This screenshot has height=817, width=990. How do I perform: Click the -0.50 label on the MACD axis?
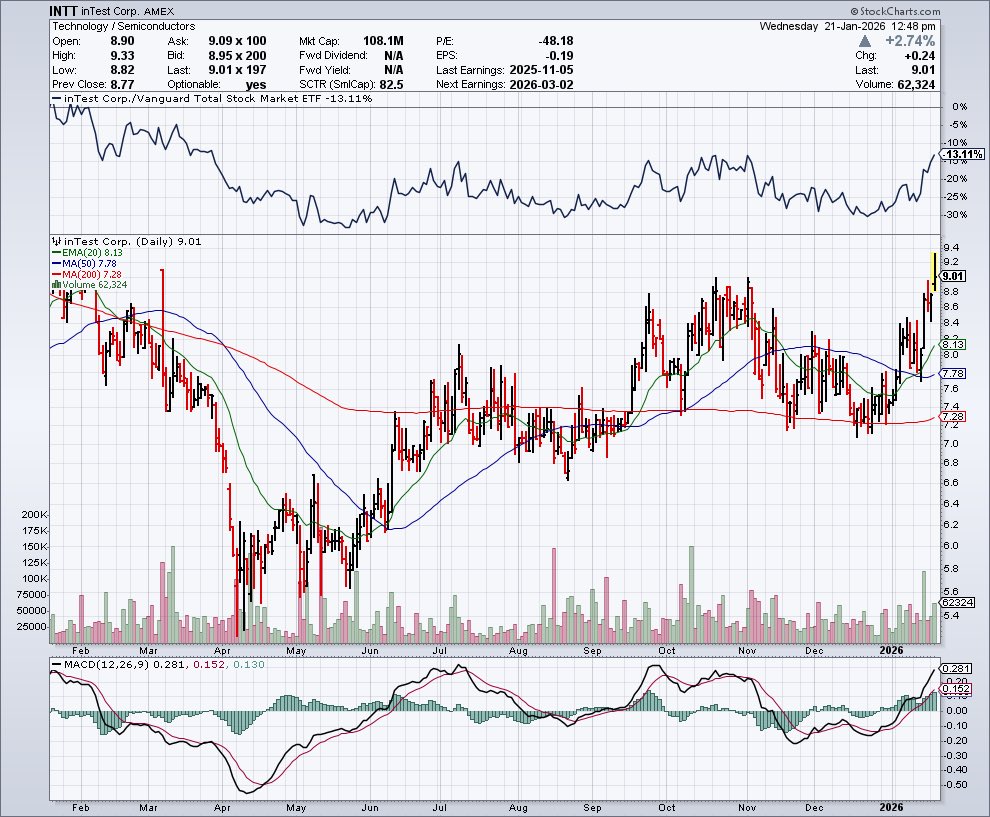[x=956, y=785]
